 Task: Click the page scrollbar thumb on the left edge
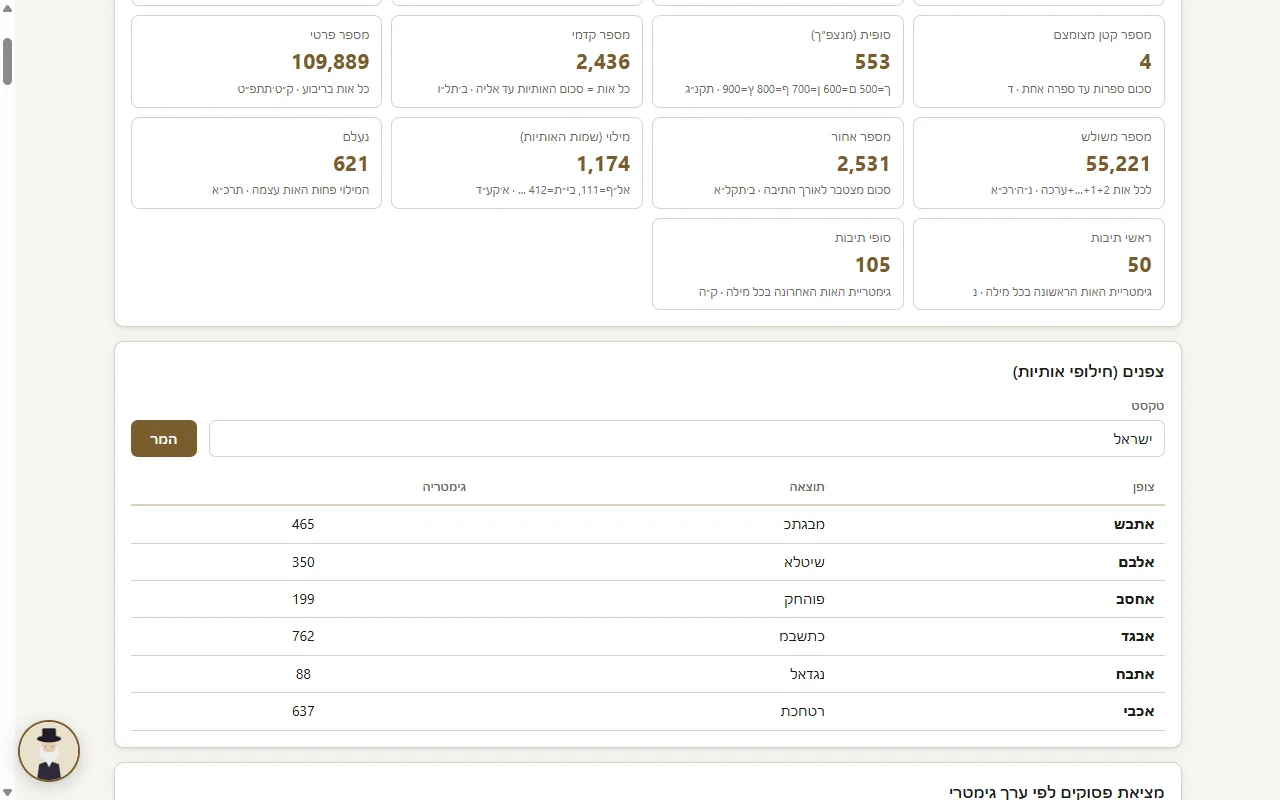(x=7, y=62)
